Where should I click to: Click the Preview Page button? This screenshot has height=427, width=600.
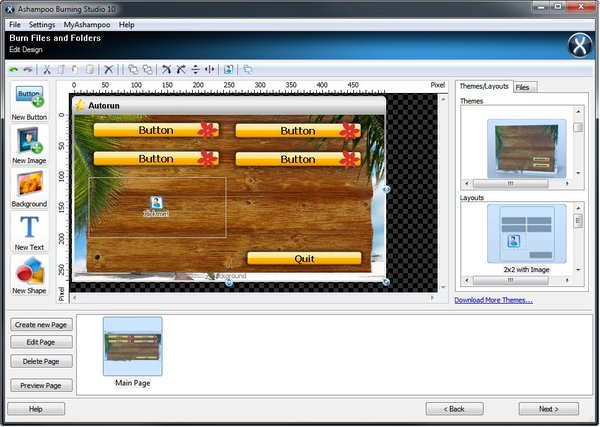pyautogui.click(x=42, y=385)
